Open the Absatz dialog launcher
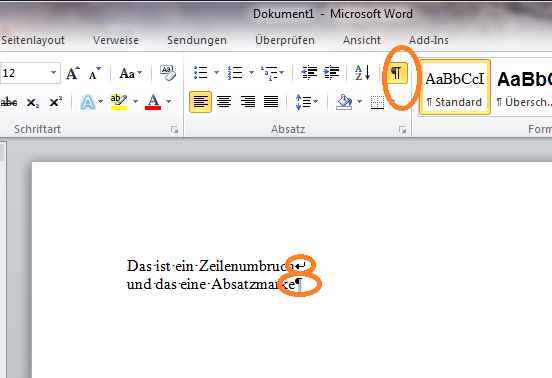Image resolution: width=552 pixels, height=378 pixels. tap(402, 130)
